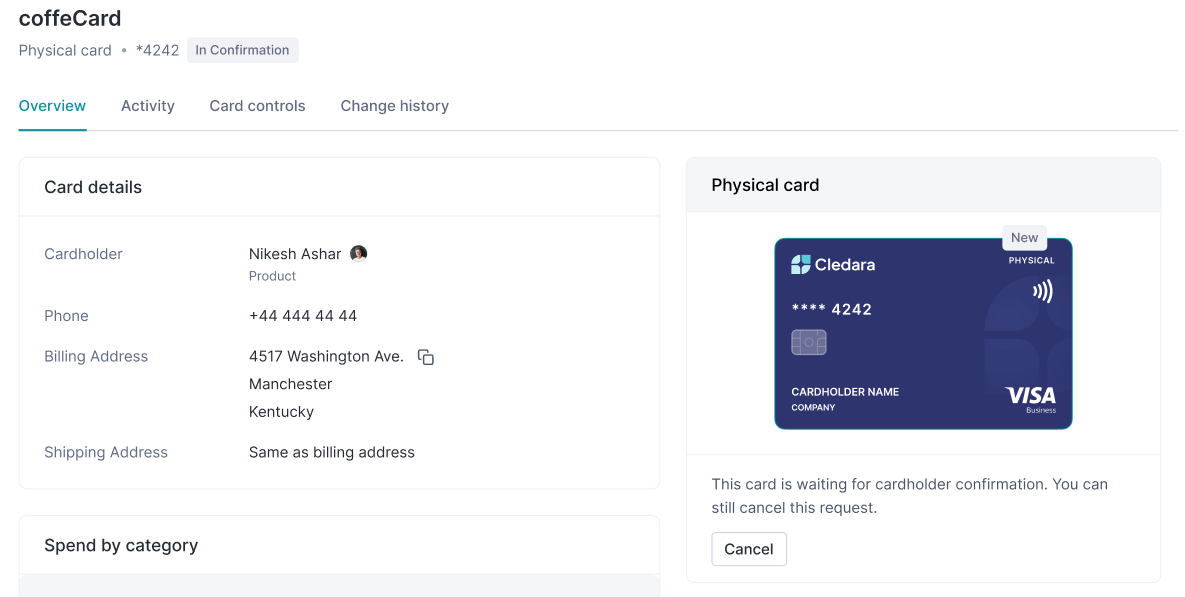Click the Cledara logo on card

[x=833, y=265]
